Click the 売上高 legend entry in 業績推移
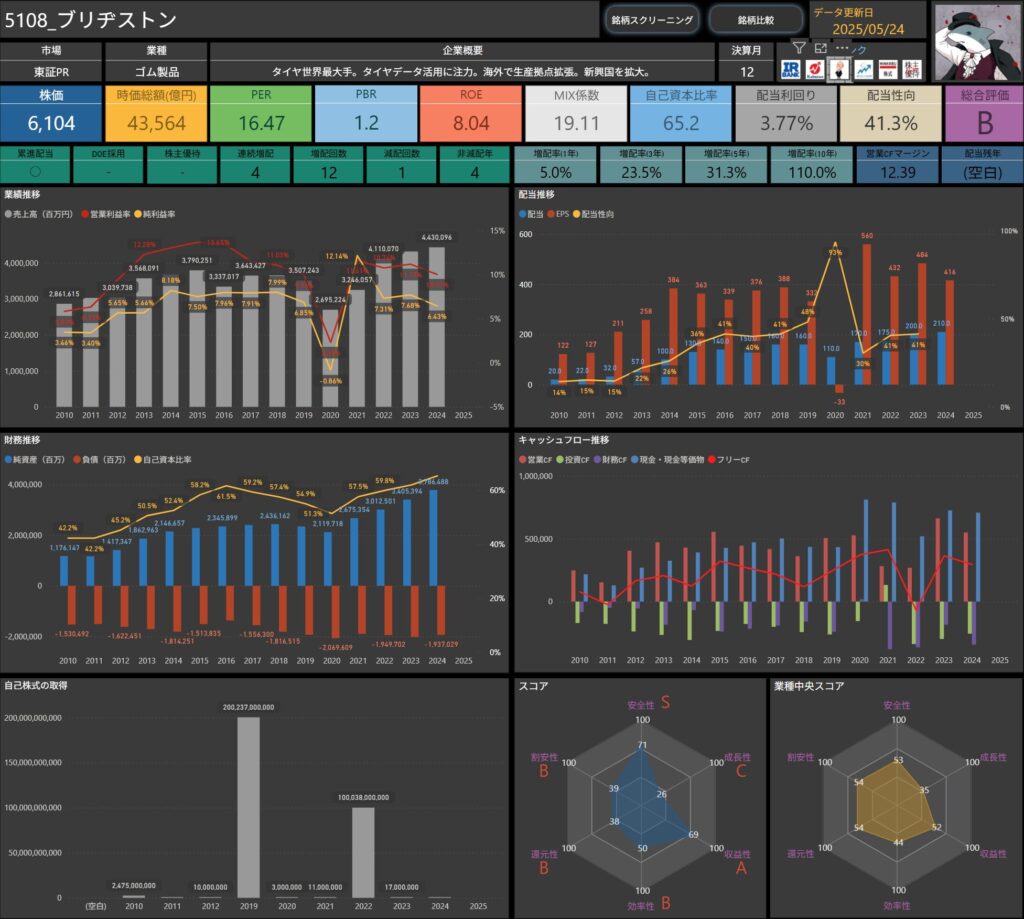 38,214
